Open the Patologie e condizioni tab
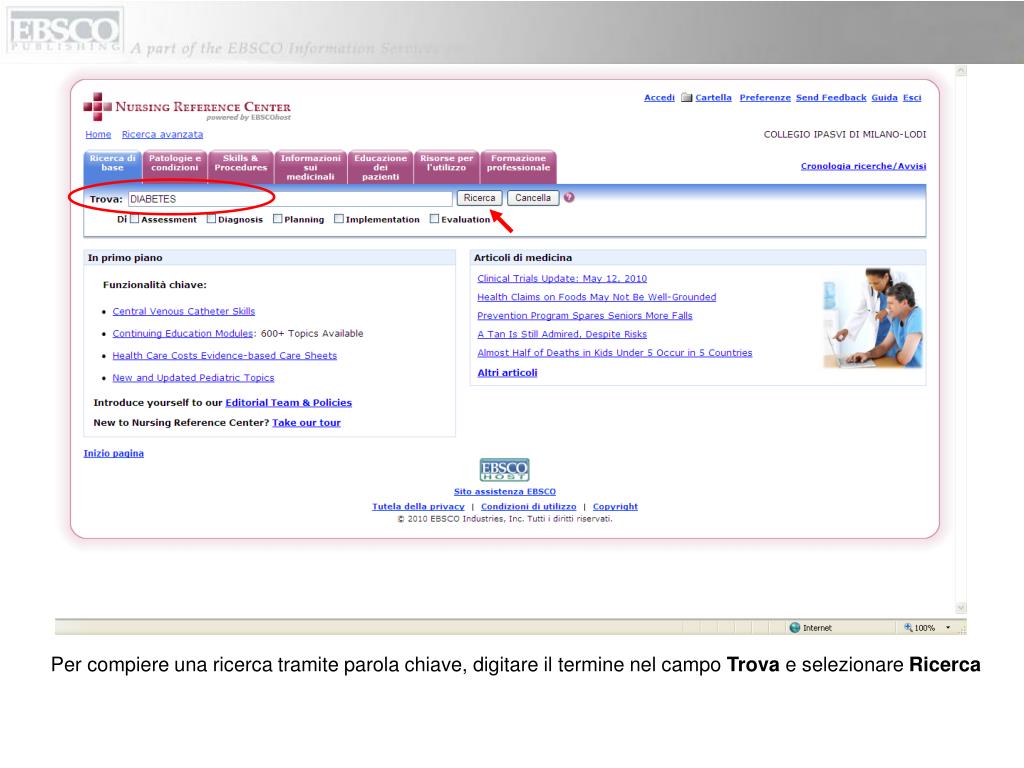The width and height of the screenshot is (1024, 768). pyautogui.click(x=174, y=167)
